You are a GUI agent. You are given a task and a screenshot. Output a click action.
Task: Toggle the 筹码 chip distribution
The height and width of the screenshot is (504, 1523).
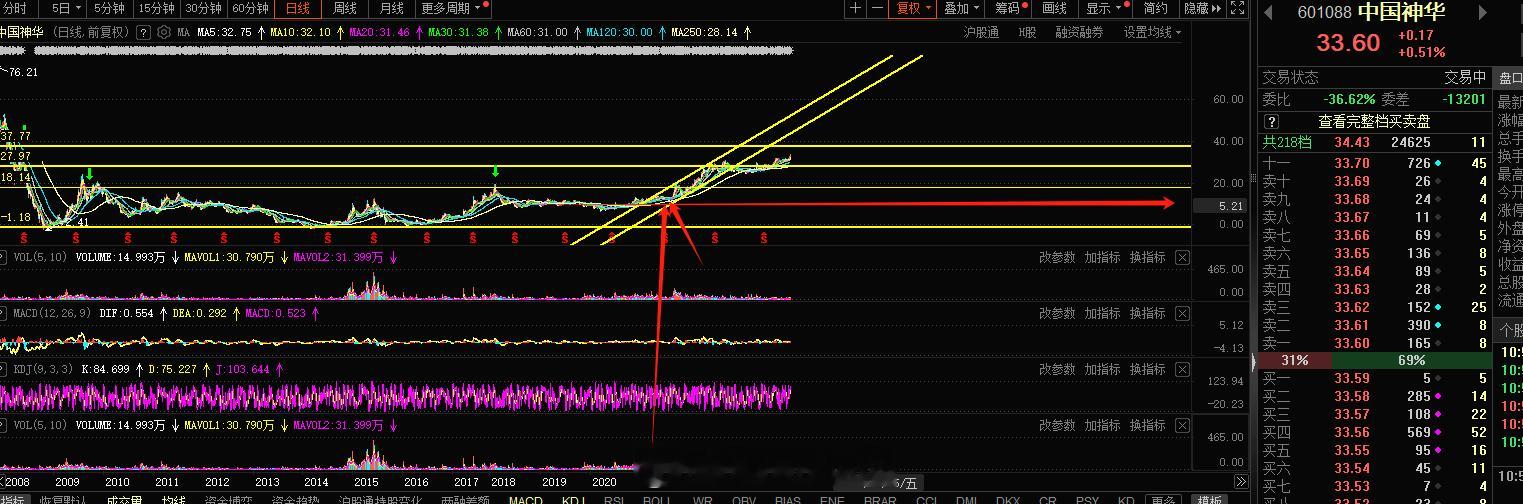point(1010,8)
